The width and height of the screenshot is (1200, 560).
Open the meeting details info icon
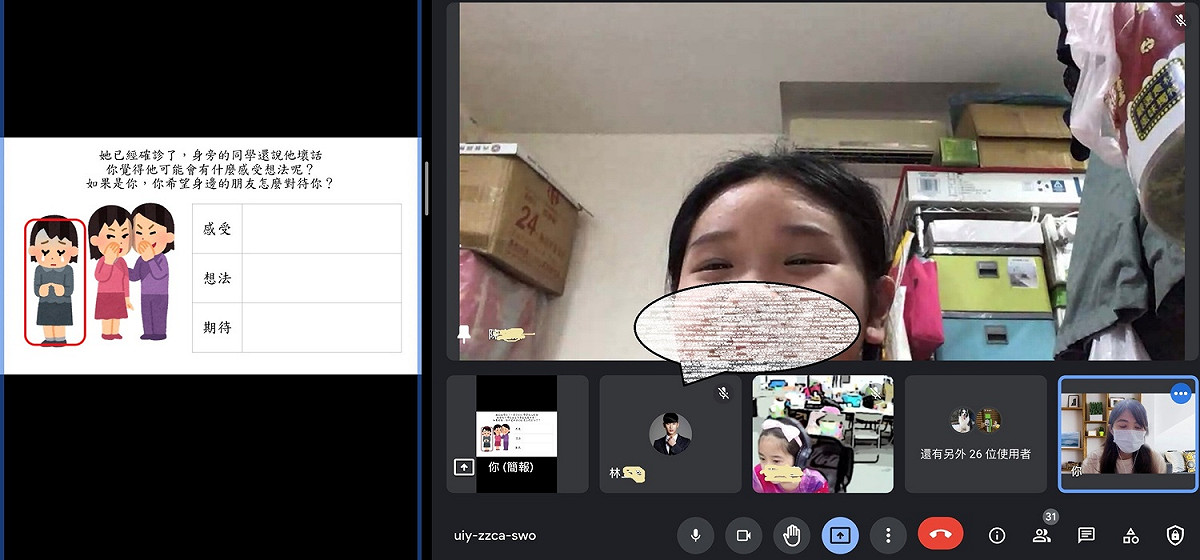point(997,535)
